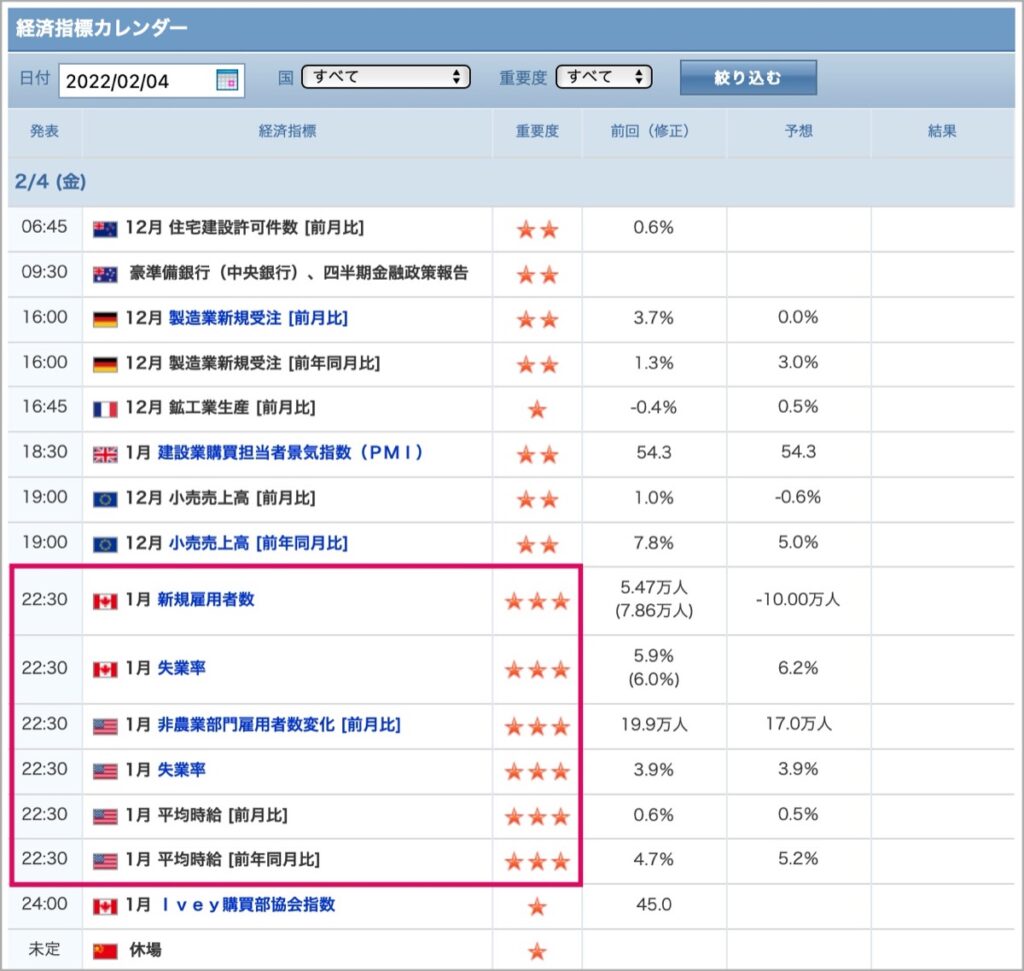Click the three-star rating for 新規雇用者数
1024x971 pixels.
coord(537,601)
